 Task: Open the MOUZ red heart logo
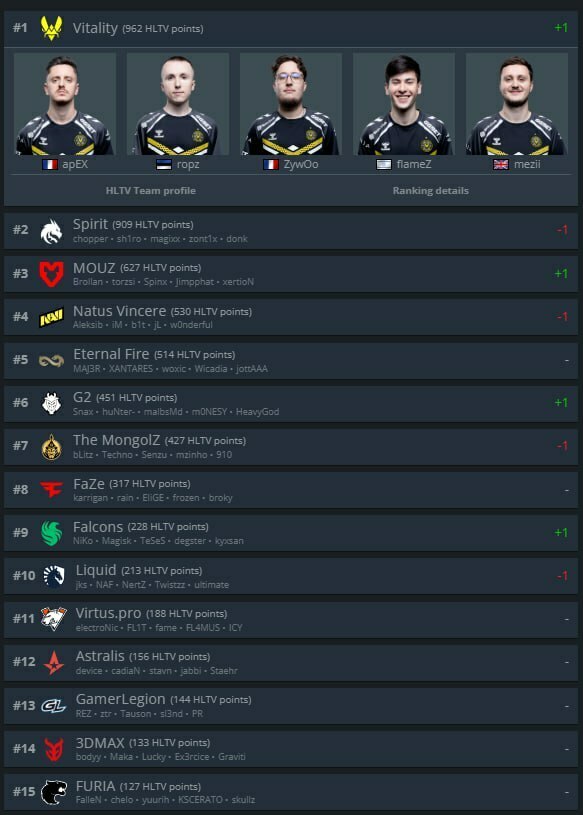pos(51,274)
